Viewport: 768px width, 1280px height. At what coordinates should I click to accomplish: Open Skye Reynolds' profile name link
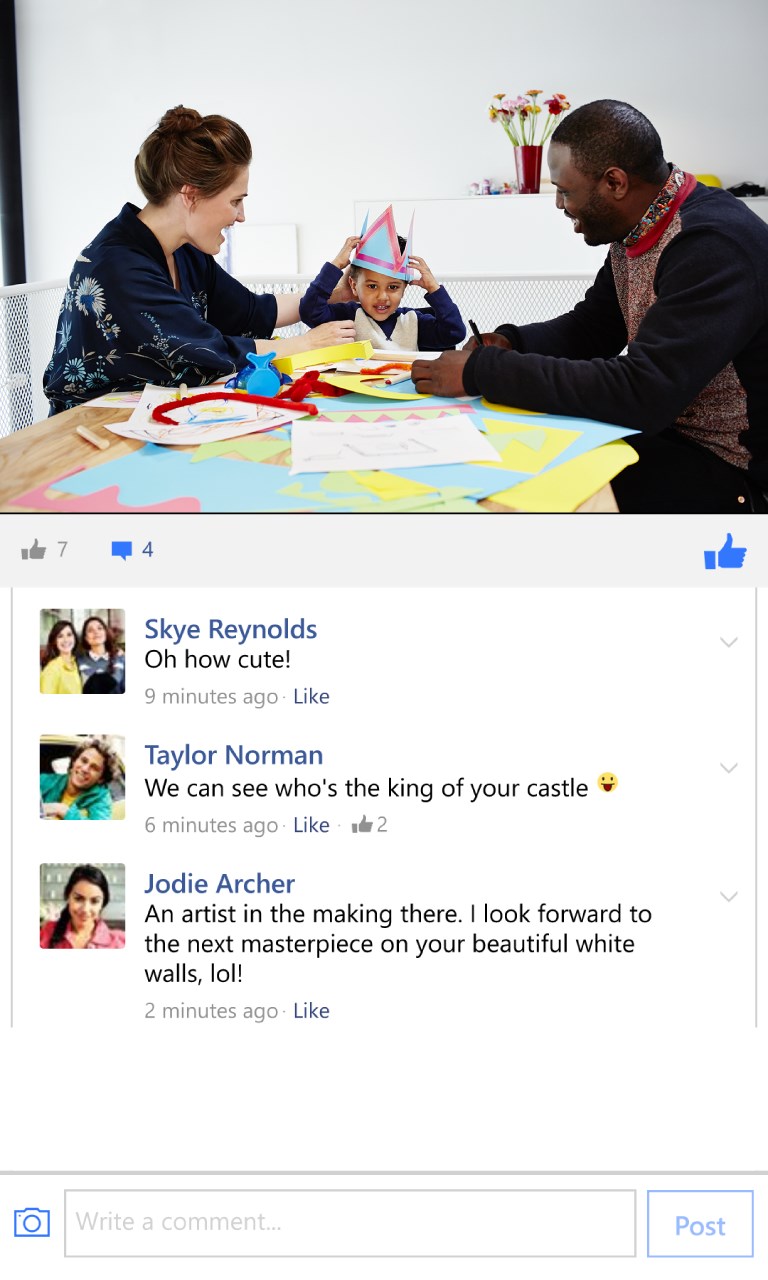click(230, 629)
